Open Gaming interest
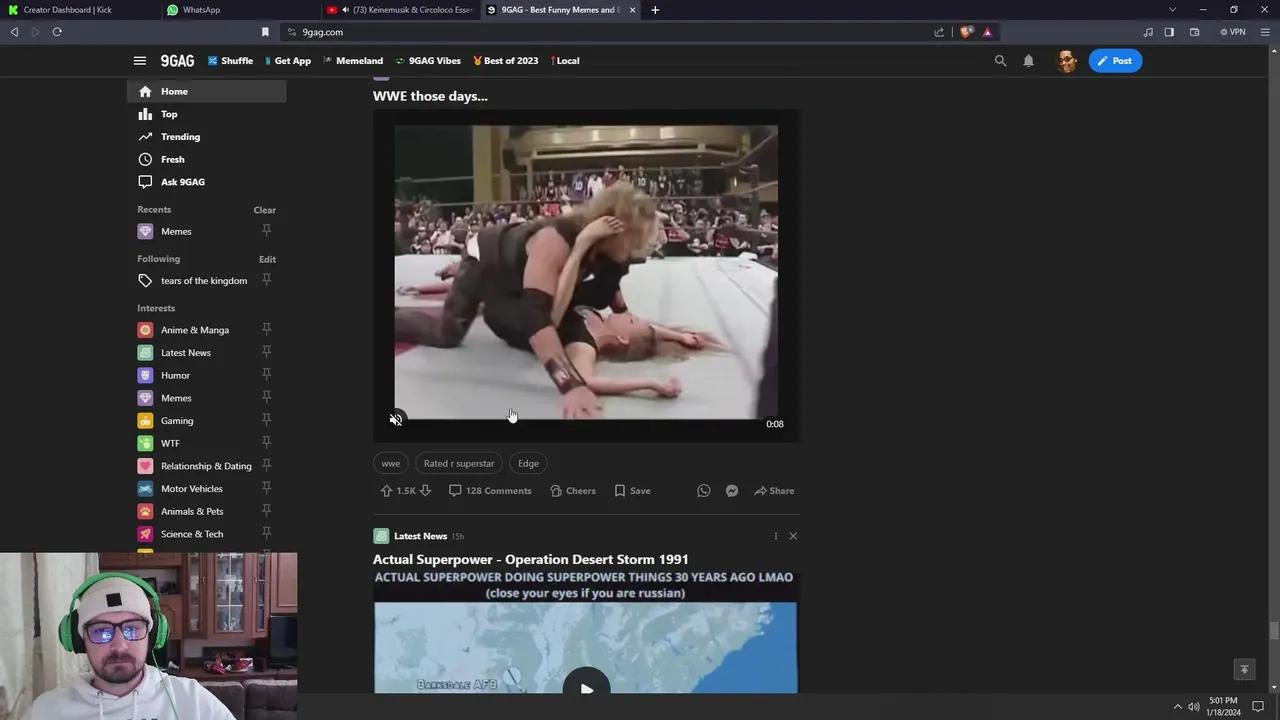The width and height of the screenshot is (1280, 720). (177, 421)
